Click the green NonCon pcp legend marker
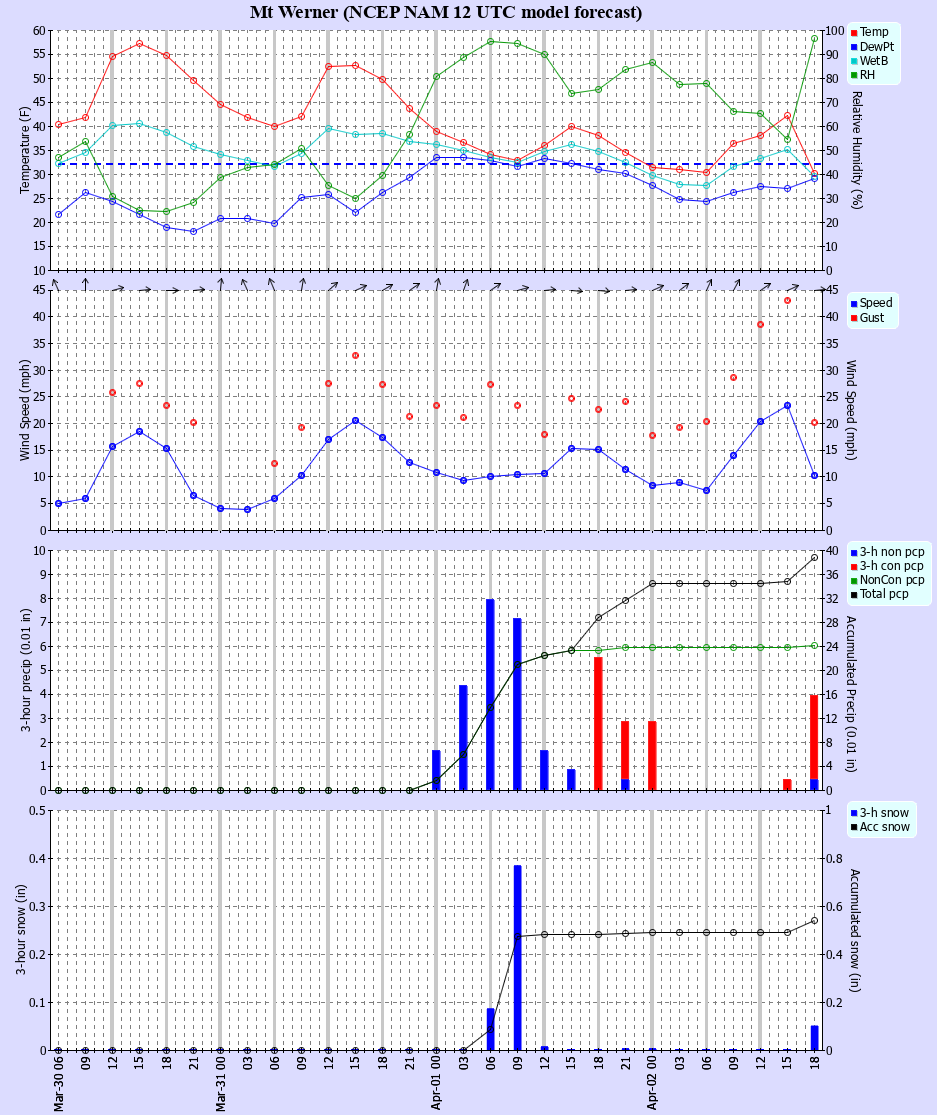 [853, 579]
